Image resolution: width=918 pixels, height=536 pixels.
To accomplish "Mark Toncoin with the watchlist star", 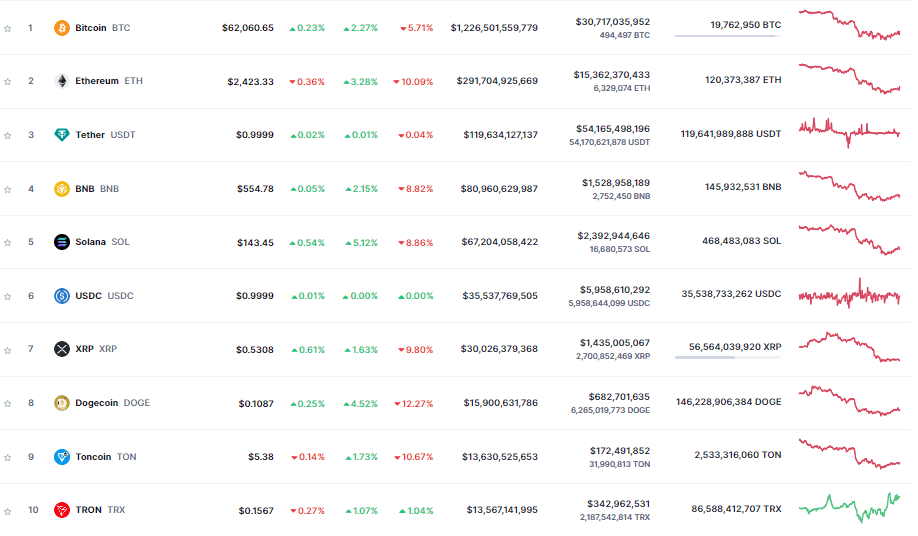I will tap(8, 457).
